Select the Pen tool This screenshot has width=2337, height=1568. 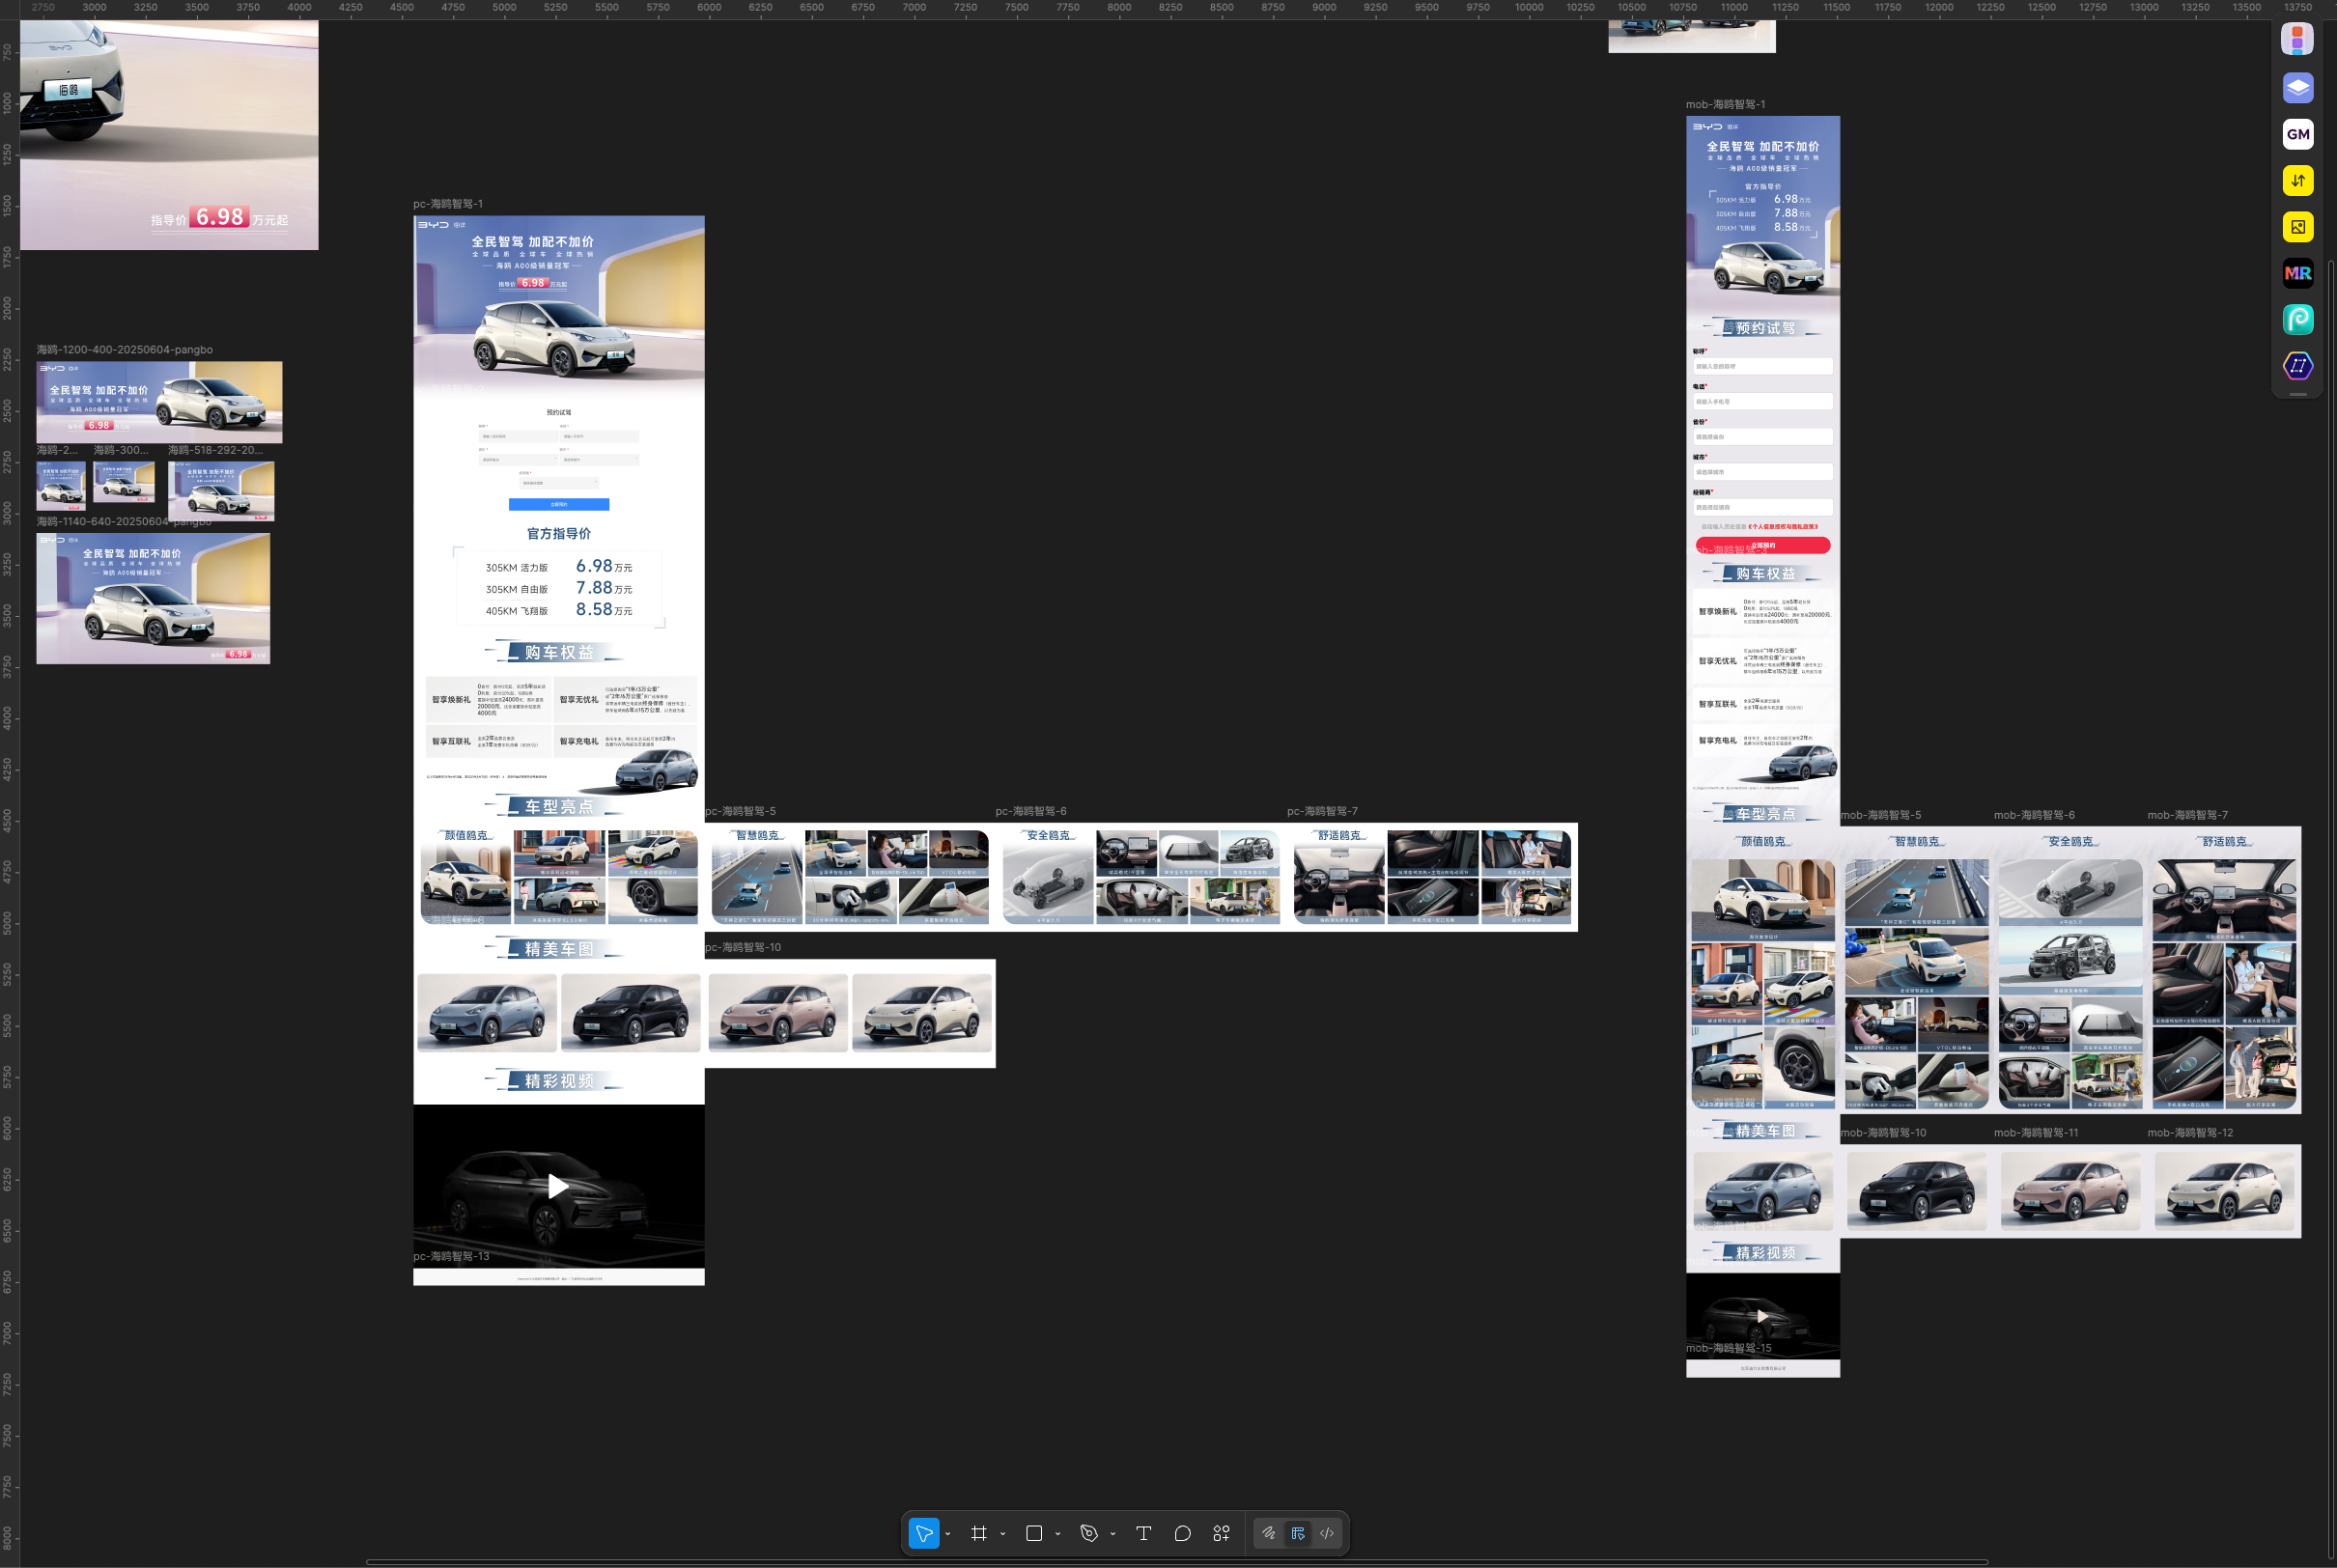[x=1089, y=1533]
